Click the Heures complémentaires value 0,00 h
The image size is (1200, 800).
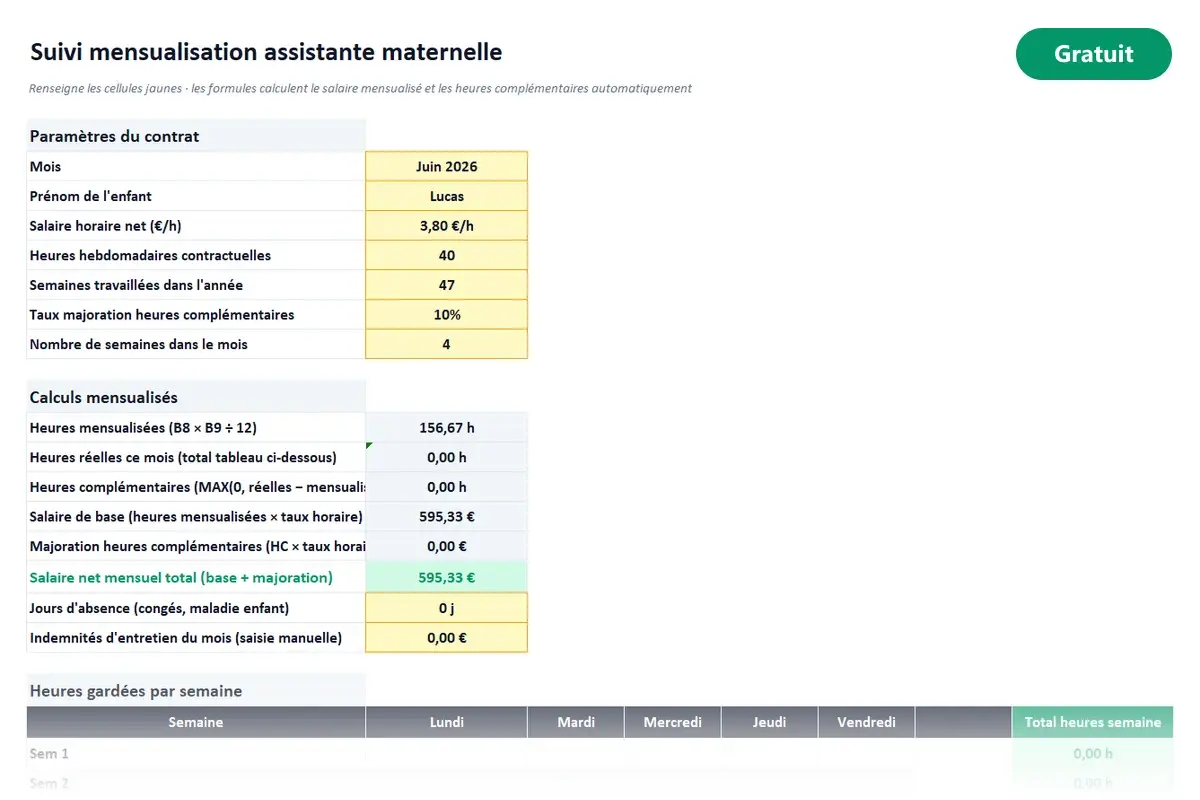click(x=446, y=487)
